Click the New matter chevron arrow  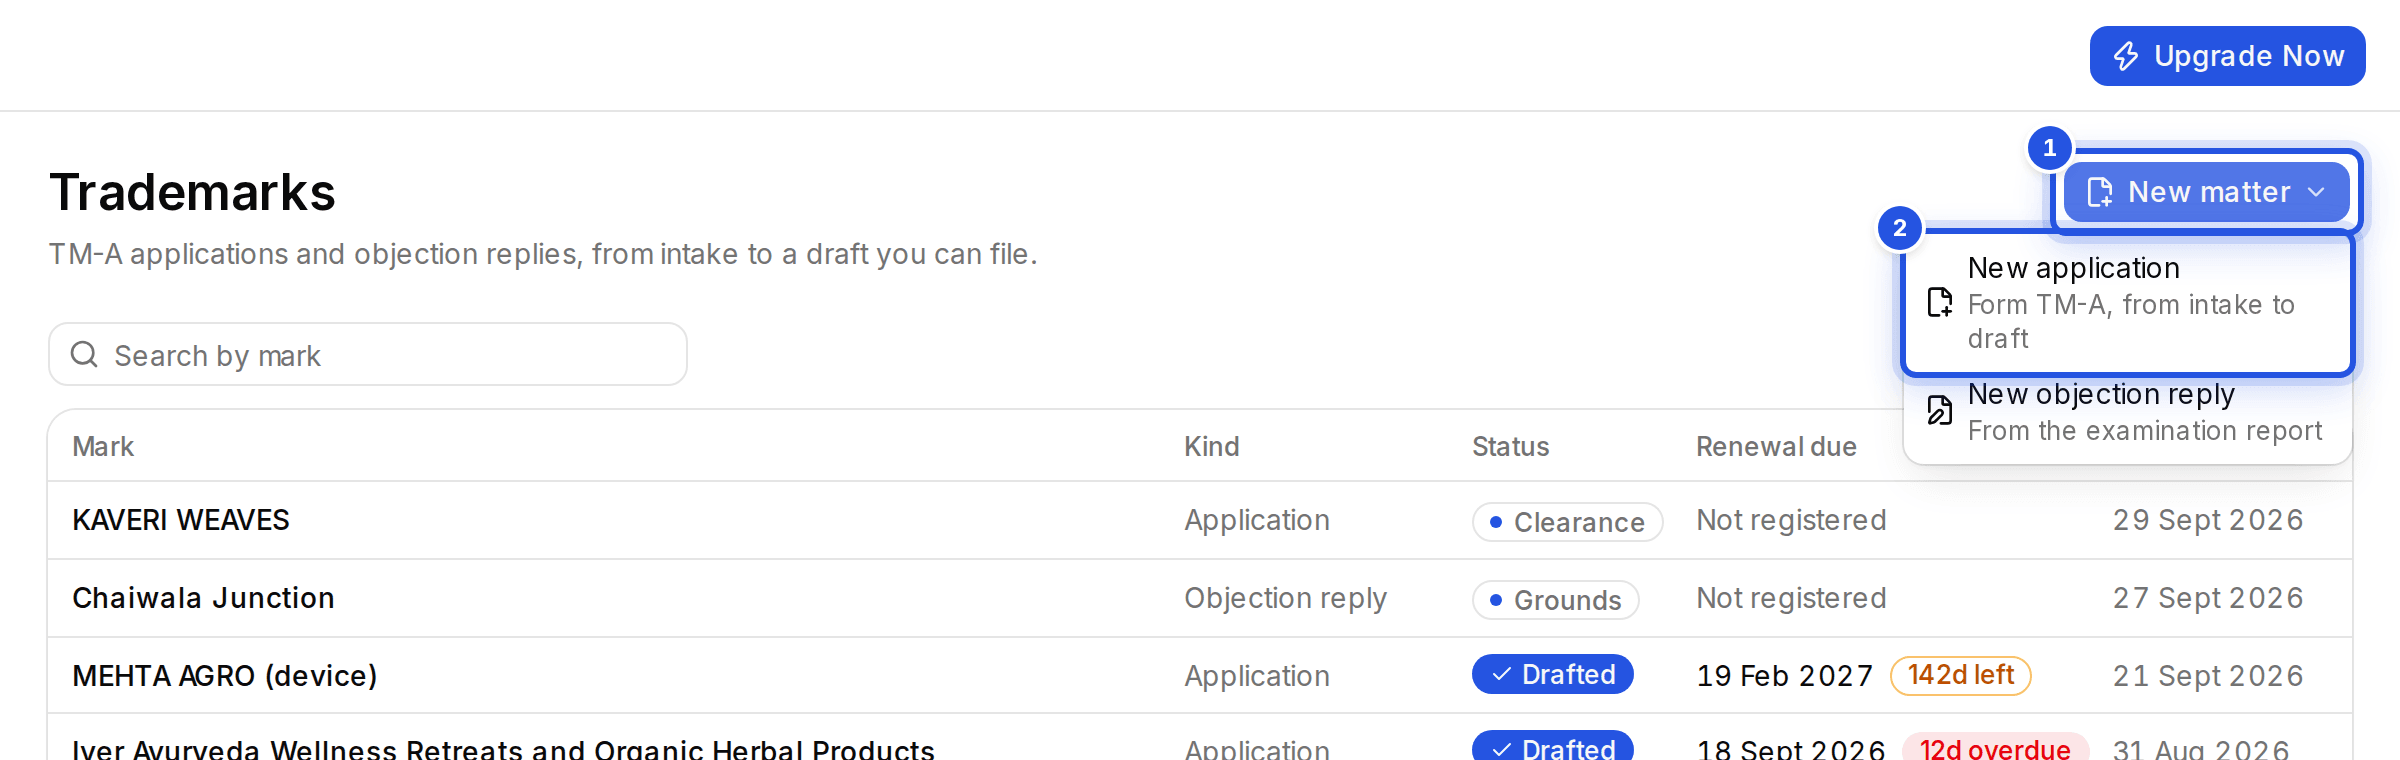pos(2316,192)
